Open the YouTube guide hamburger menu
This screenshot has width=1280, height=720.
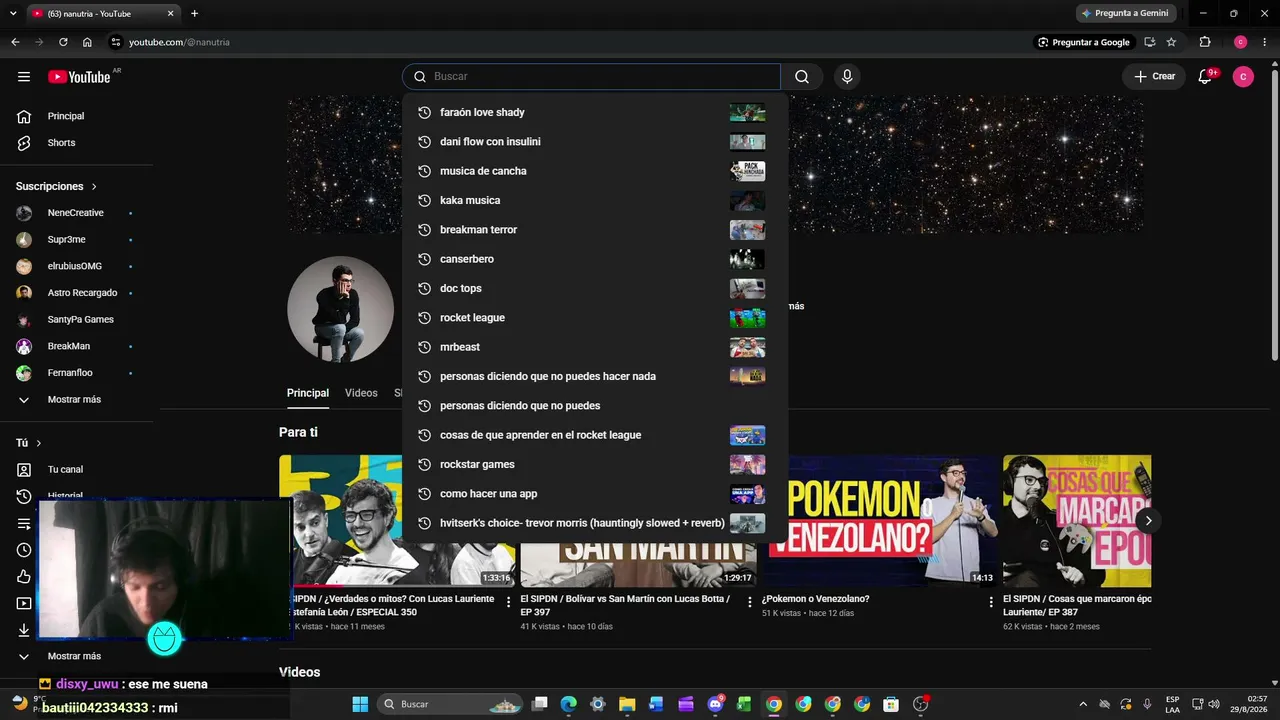[24, 77]
